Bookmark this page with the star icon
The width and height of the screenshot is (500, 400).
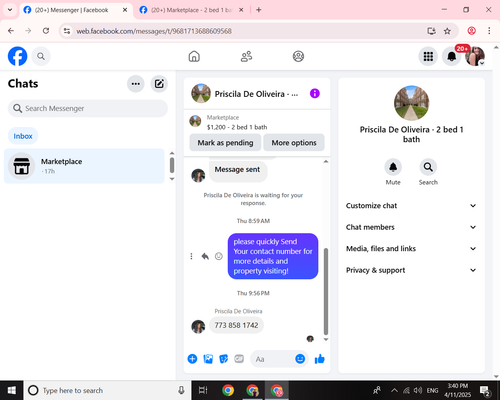[447, 31]
